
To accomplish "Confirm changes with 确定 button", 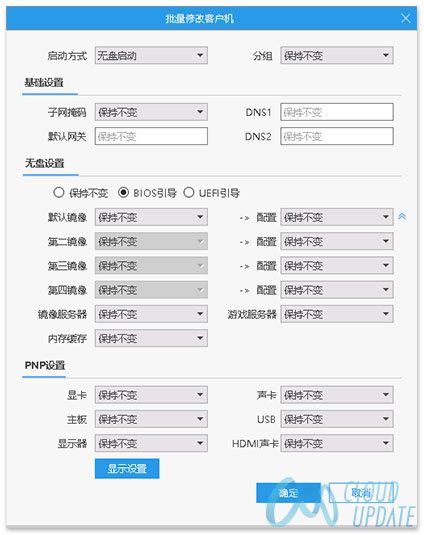I will 288,493.
